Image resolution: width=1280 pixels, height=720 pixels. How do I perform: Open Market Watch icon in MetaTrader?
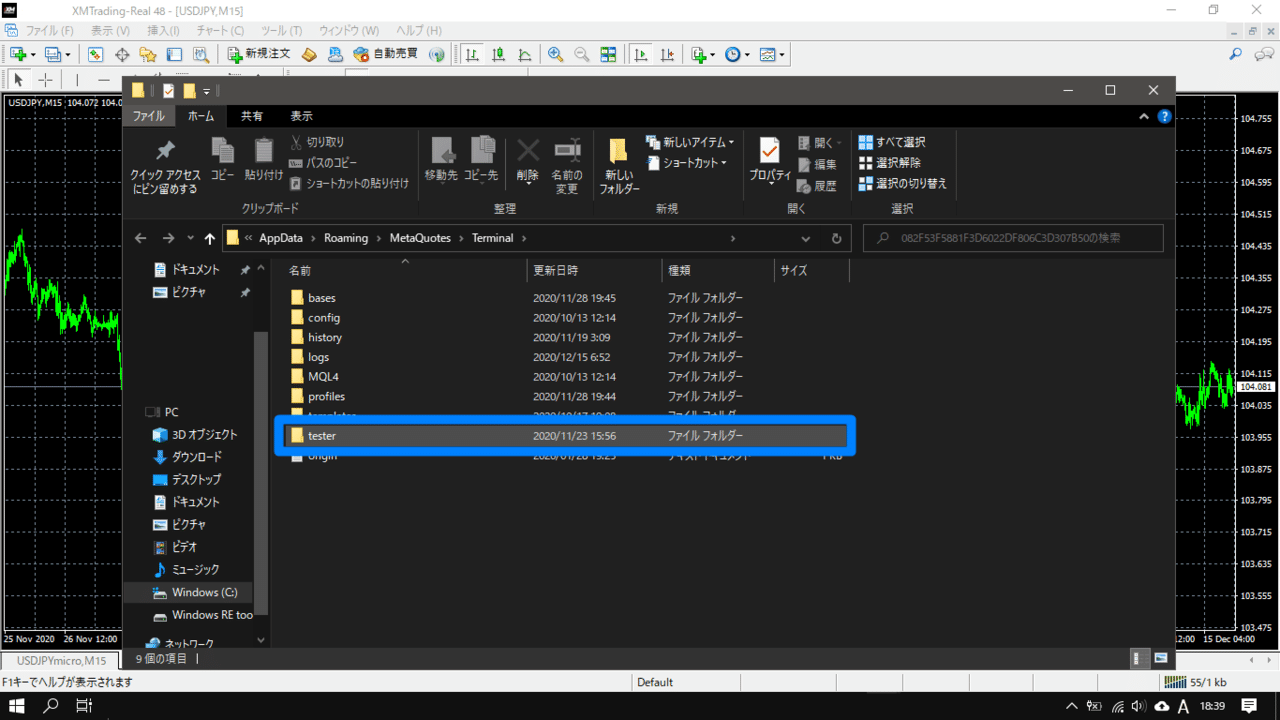[96, 54]
